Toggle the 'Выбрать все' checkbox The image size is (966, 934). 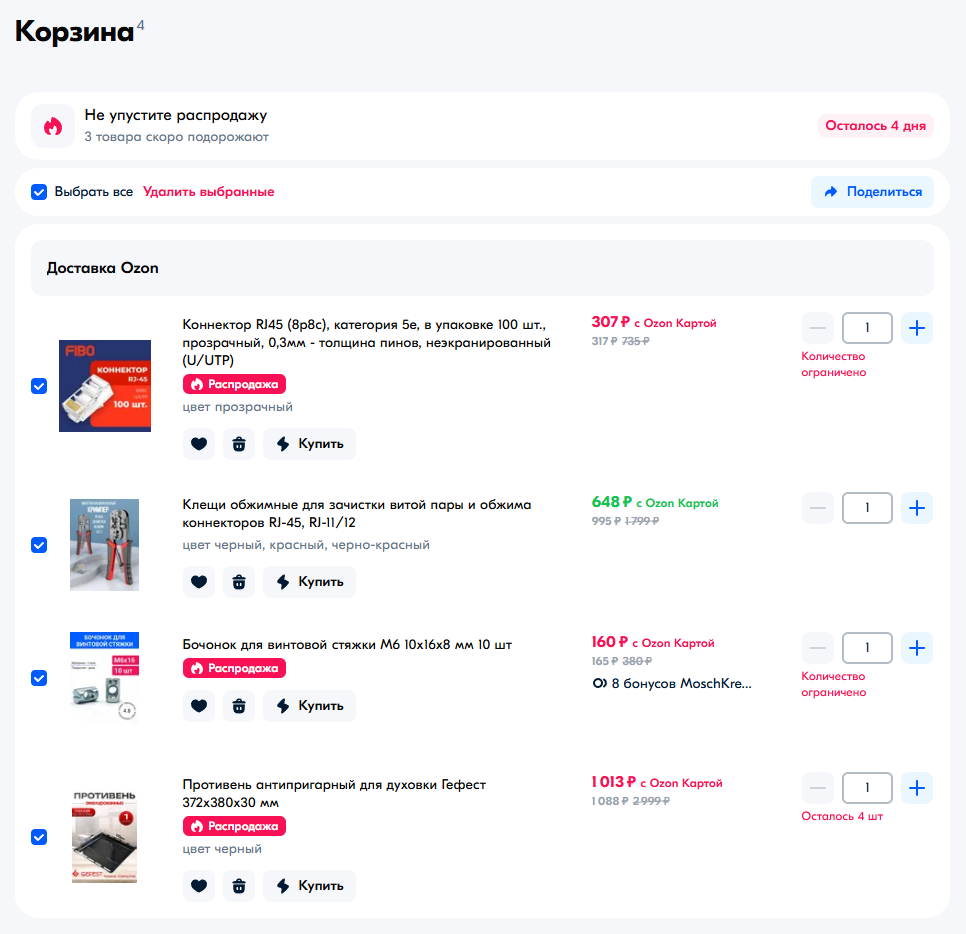click(39, 192)
